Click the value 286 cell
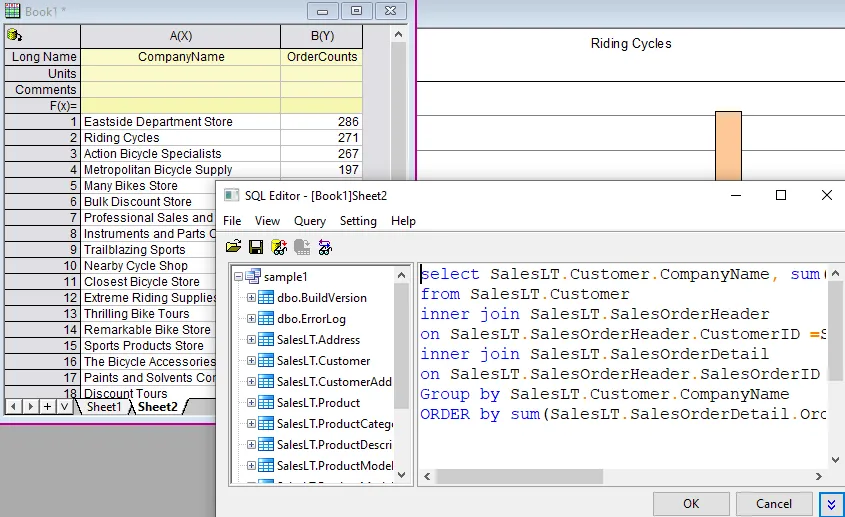Image resolution: width=845 pixels, height=517 pixels. coord(322,122)
